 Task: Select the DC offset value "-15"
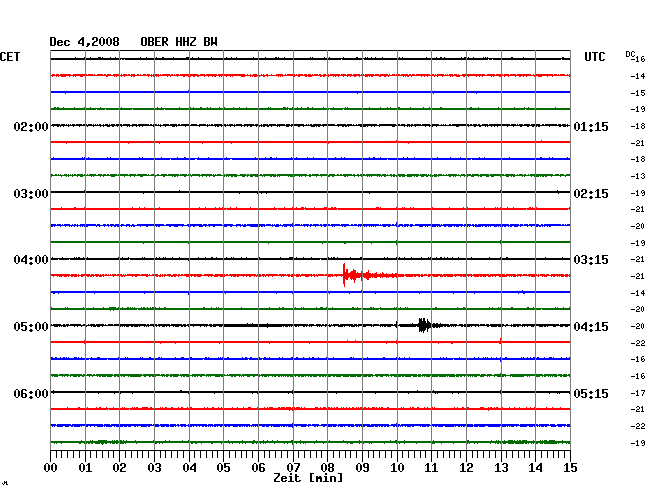click(638, 93)
